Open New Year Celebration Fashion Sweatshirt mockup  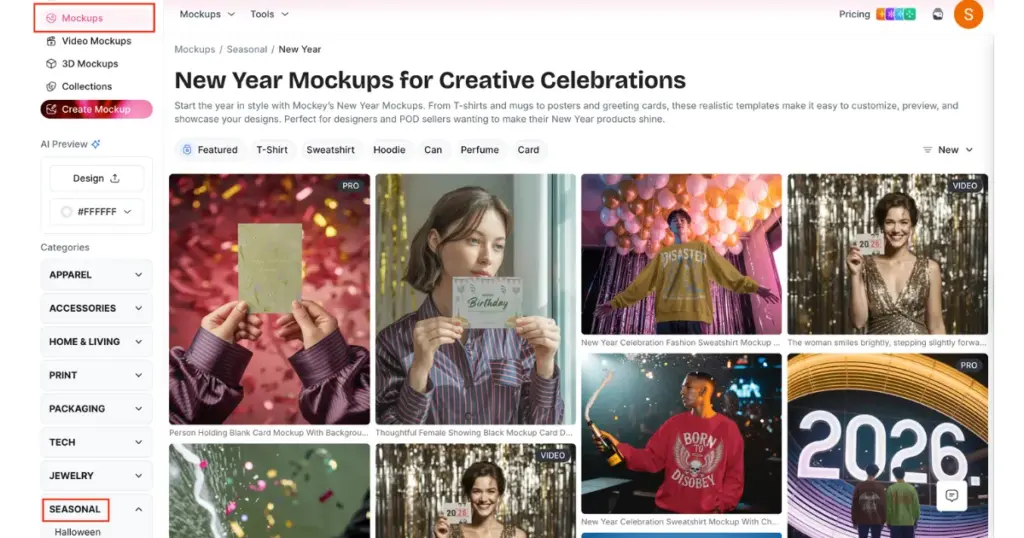click(681, 254)
